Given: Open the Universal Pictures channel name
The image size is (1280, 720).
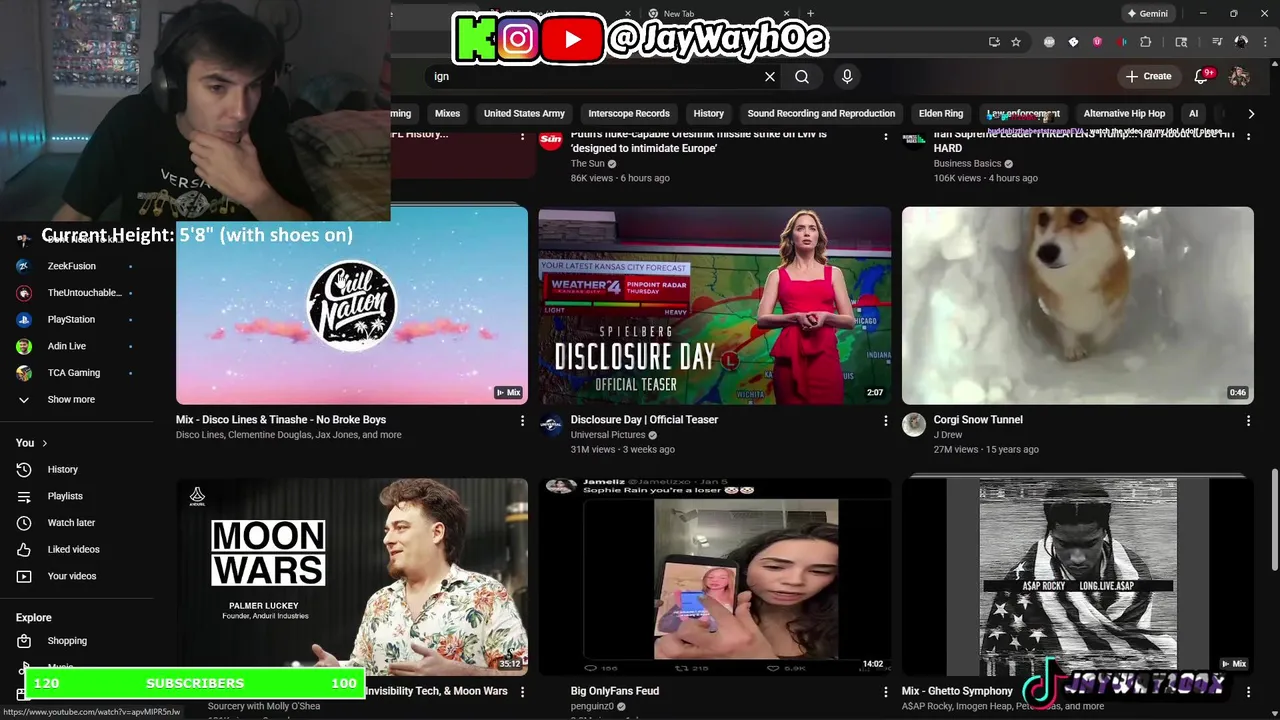Looking at the screenshot, I should (608, 435).
